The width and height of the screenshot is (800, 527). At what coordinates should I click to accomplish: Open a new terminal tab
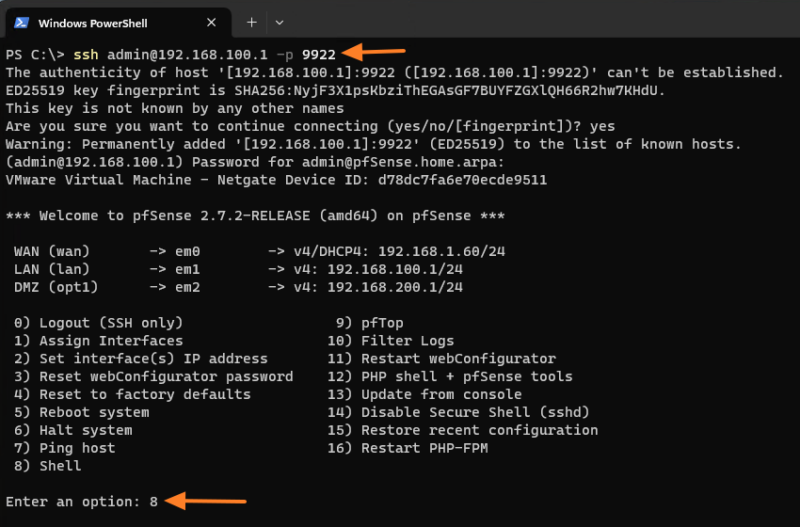[252, 21]
